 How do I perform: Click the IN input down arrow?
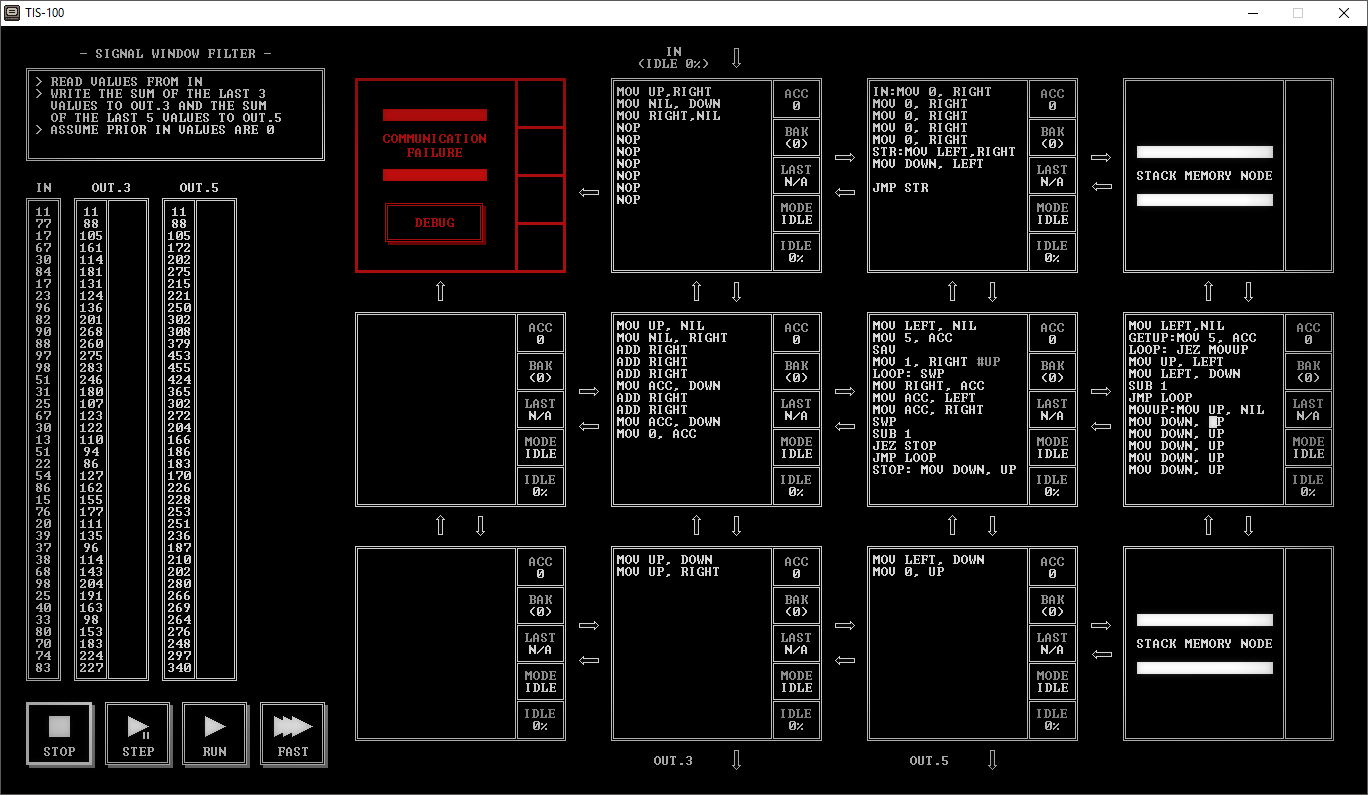pyautogui.click(x=737, y=58)
